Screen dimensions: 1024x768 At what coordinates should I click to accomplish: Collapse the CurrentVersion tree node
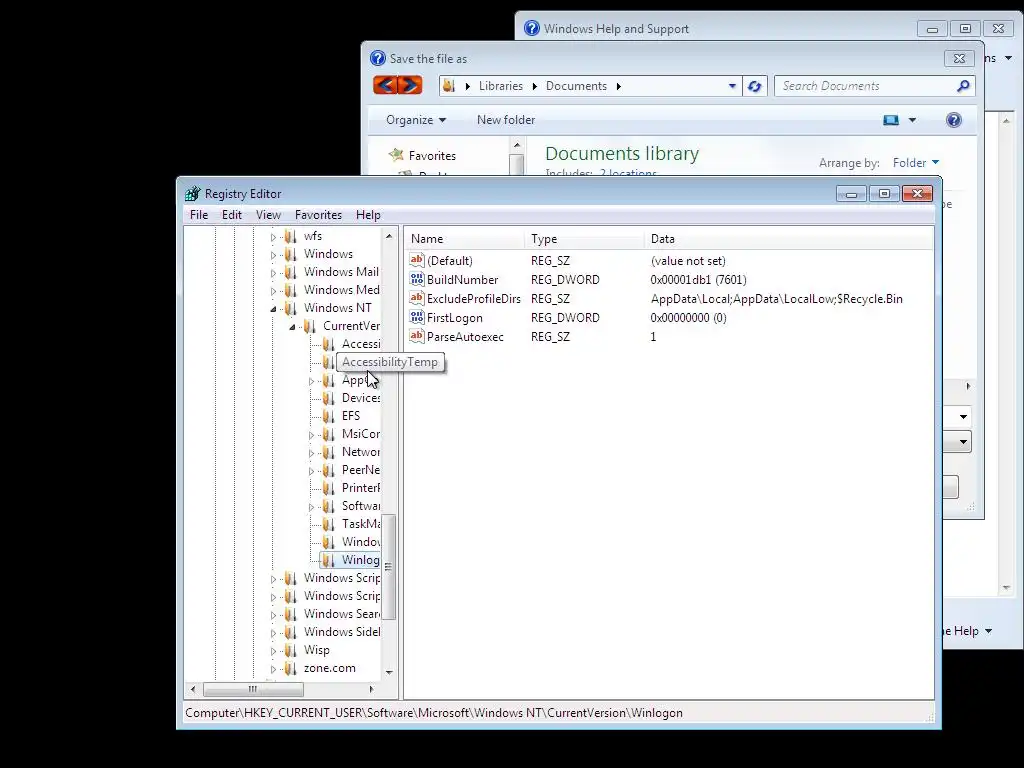pos(292,327)
